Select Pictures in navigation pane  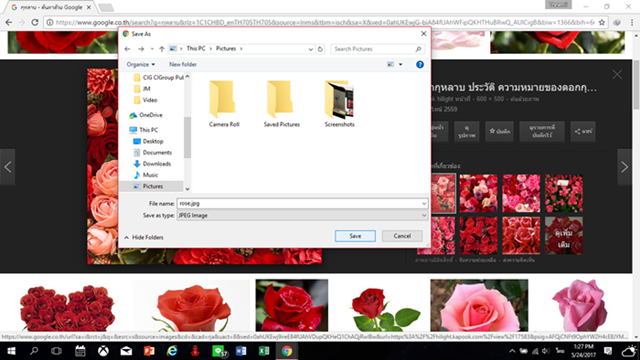tap(151, 186)
